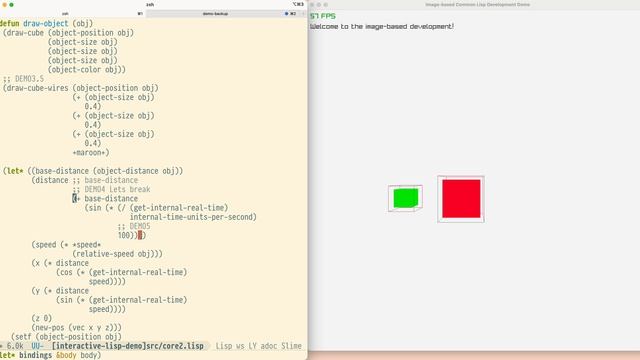The width and height of the screenshot is (640, 360).
Task: Click the '(speed (* *speed*' line
Action: (66, 244)
